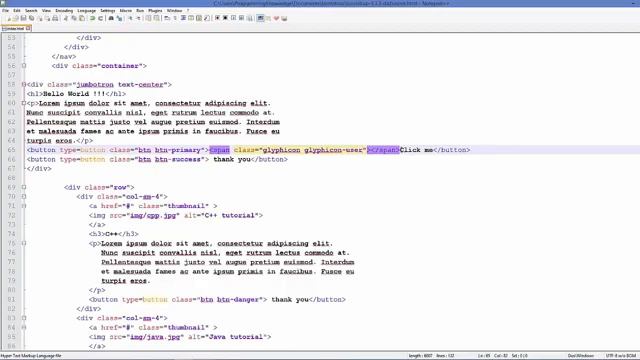
Task: Open Find using the binoculars icon
Action: [x=111, y=18]
